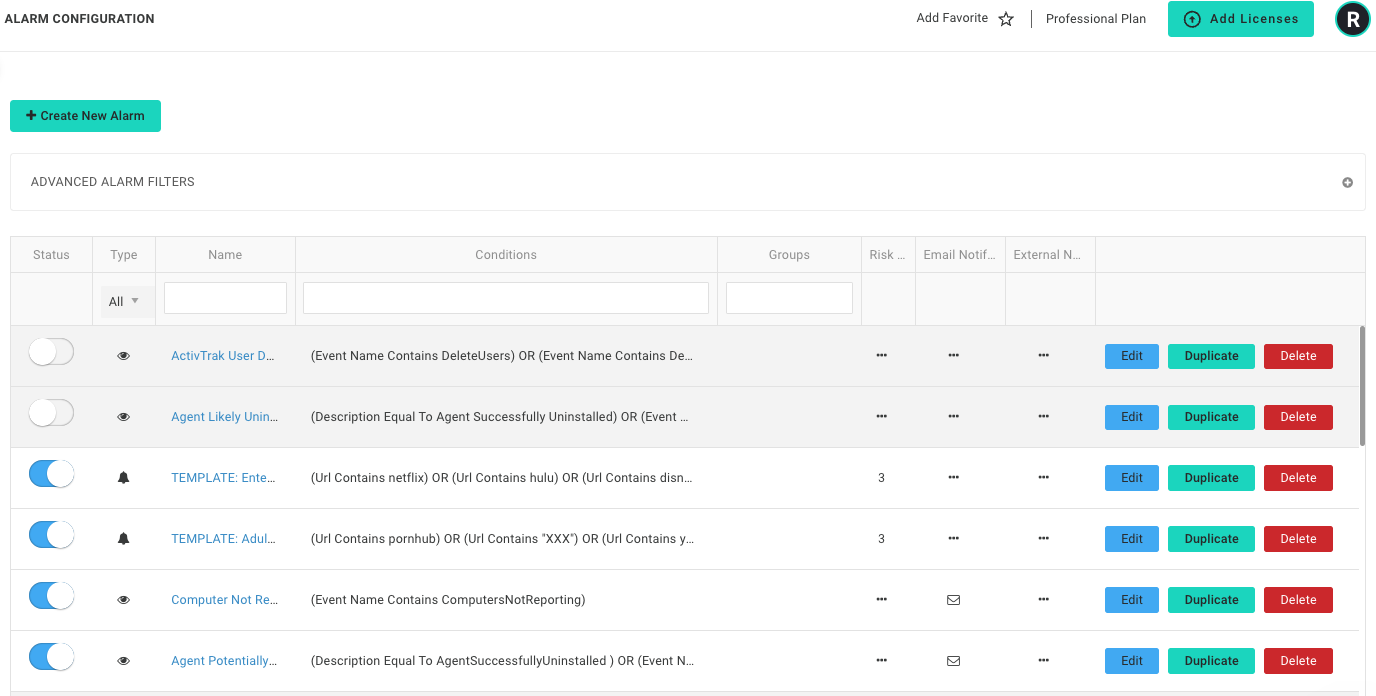1376x696 pixels.
Task: Click email envelope icon in Computer Not Re row
Action: 953,600
